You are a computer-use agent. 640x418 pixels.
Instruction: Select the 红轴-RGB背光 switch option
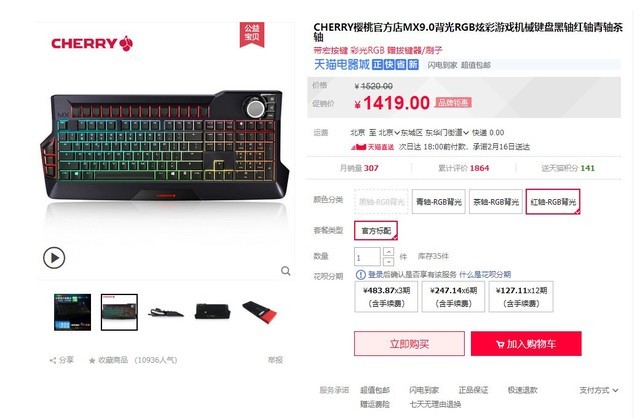553,202
